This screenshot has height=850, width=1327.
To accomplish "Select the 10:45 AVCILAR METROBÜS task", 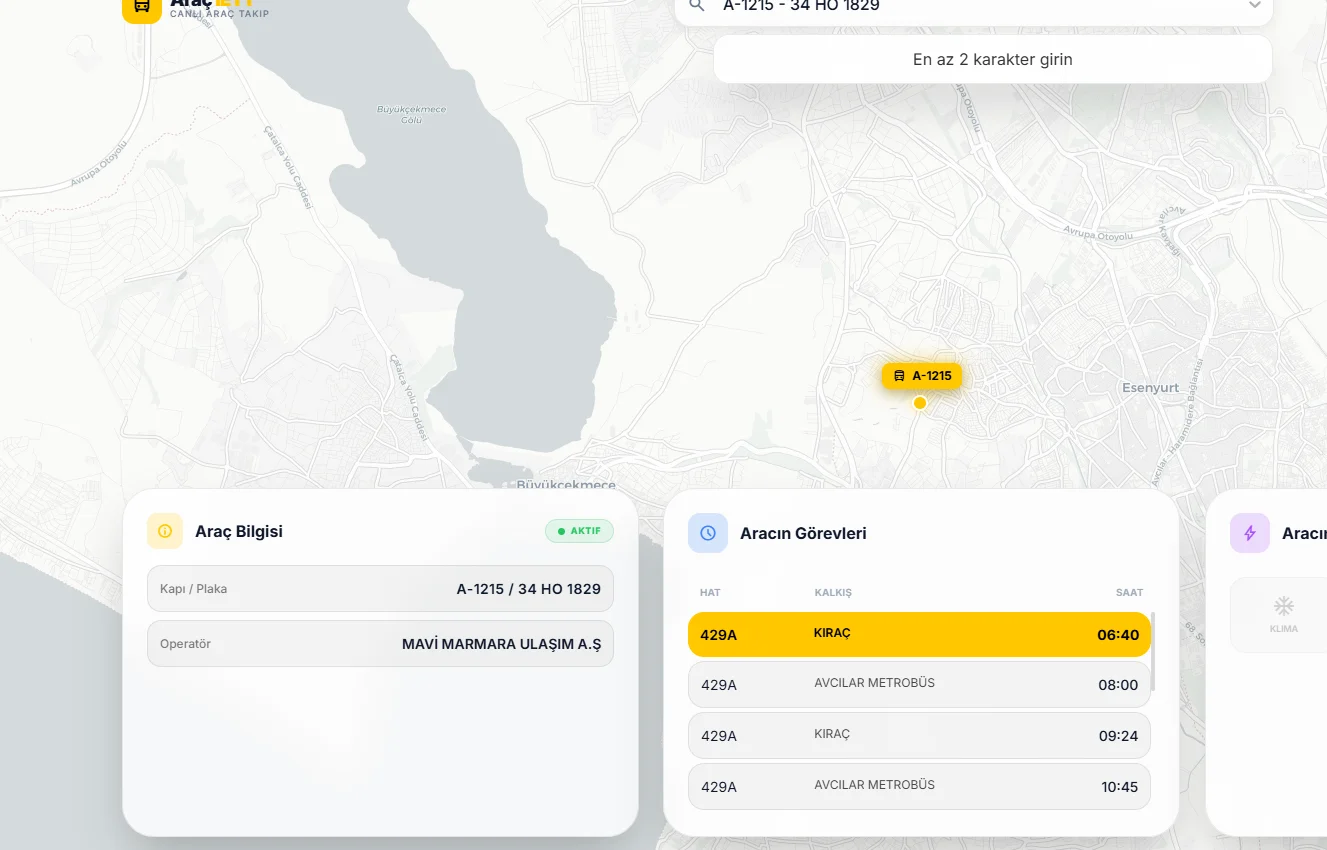I will pyautogui.click(x=918, y=787).
